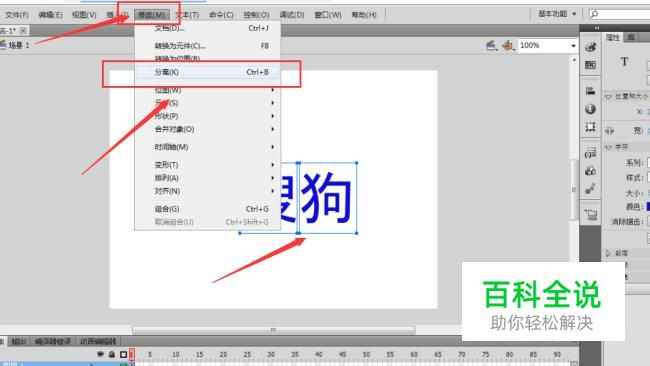650x366 pixels.
Task: Click frame 60 on timeline ruler
Action: [414, 354]
